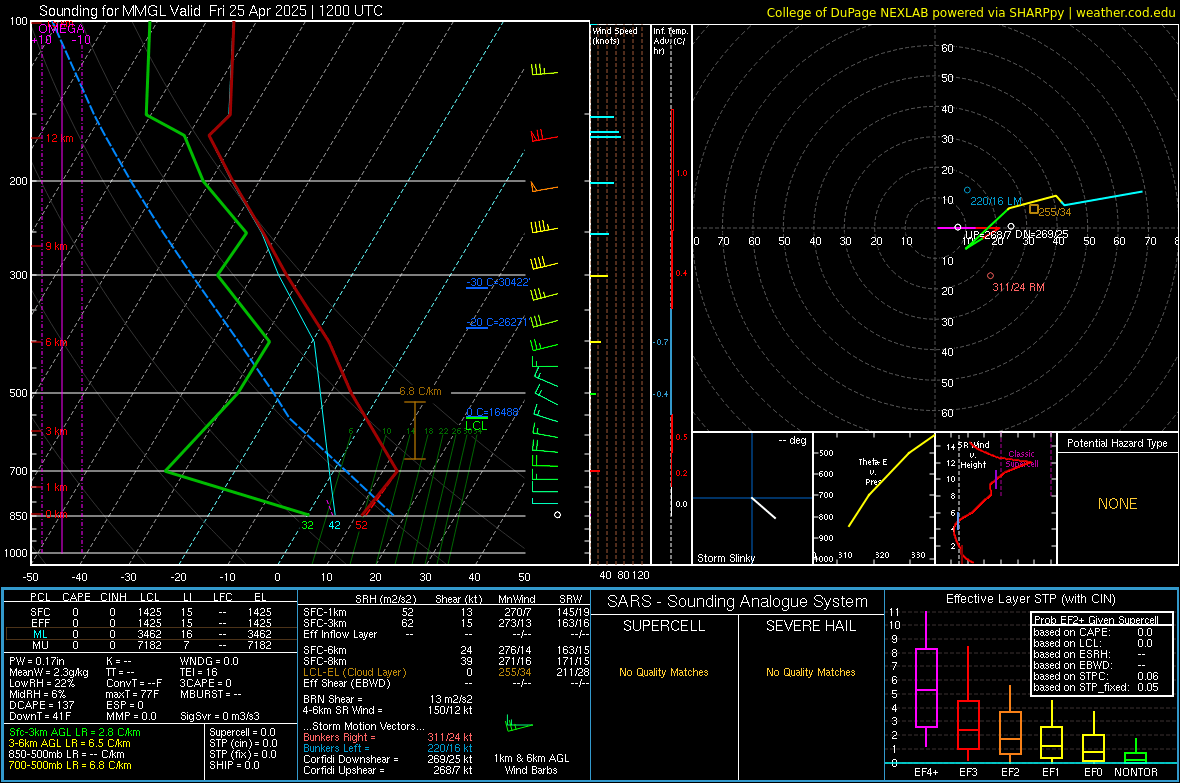The width and height of the screenshot is (1180, 783).
Task: Select the SFC parcel row
Action: point(151,612)
